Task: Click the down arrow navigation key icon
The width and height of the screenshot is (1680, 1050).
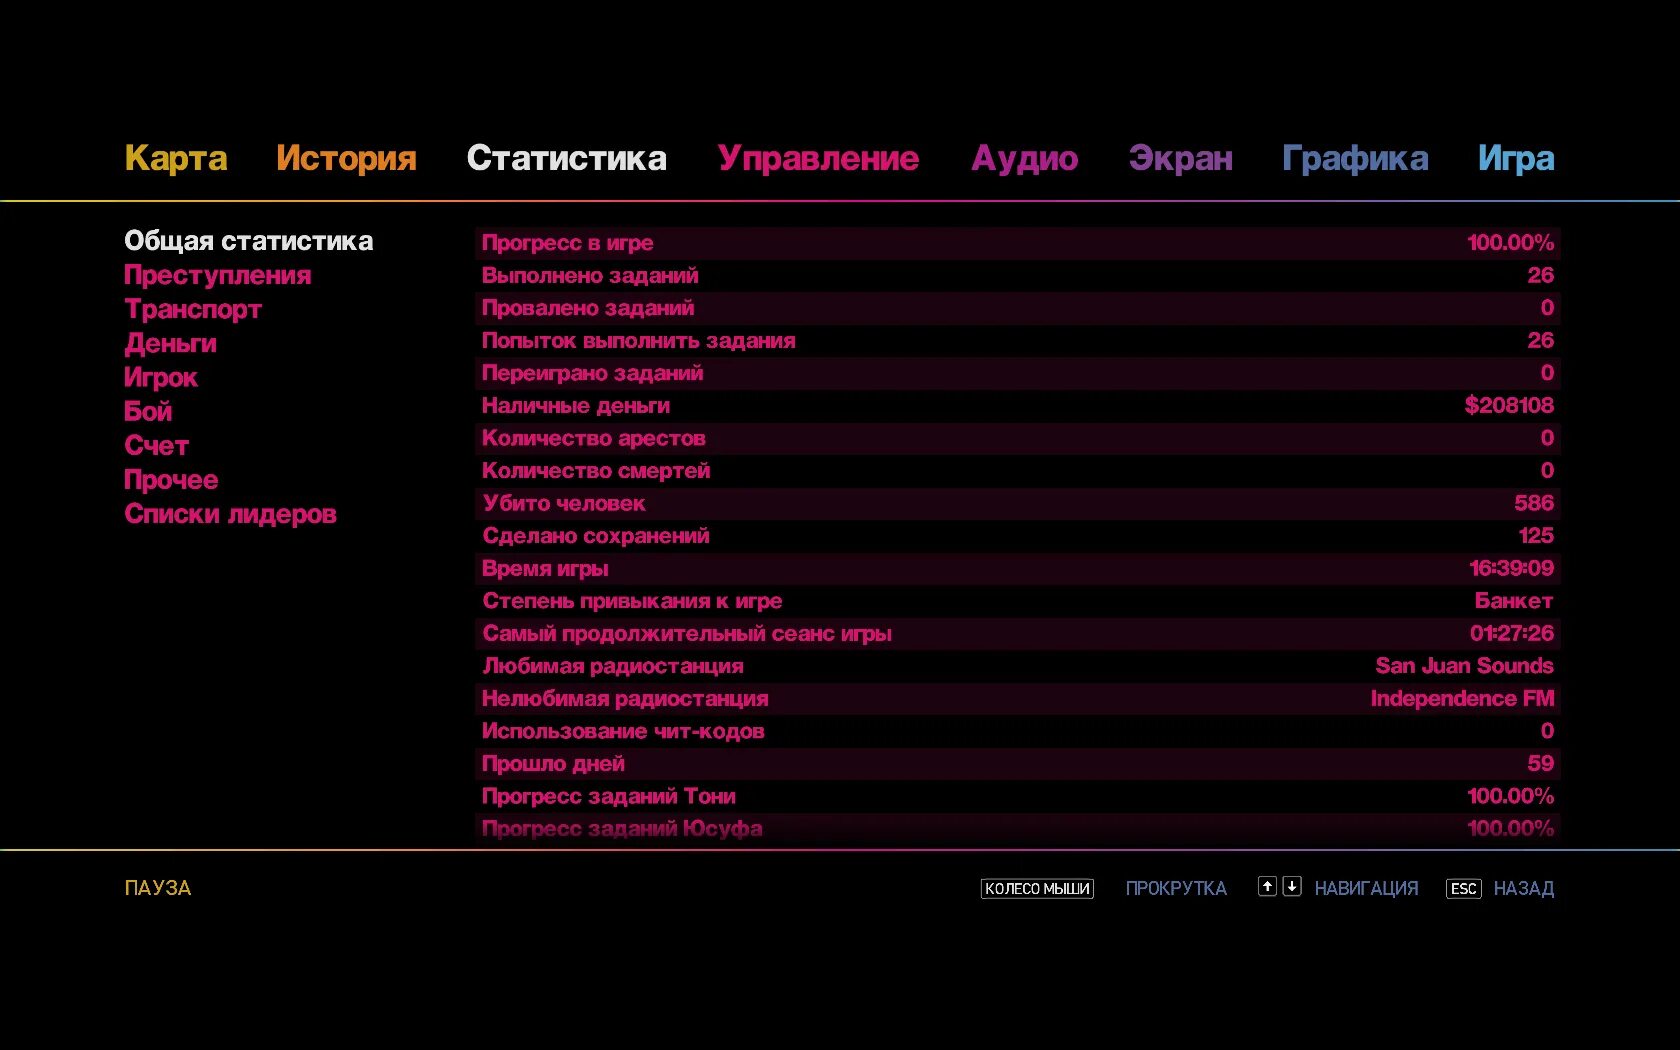Action: coord(1292,886)
